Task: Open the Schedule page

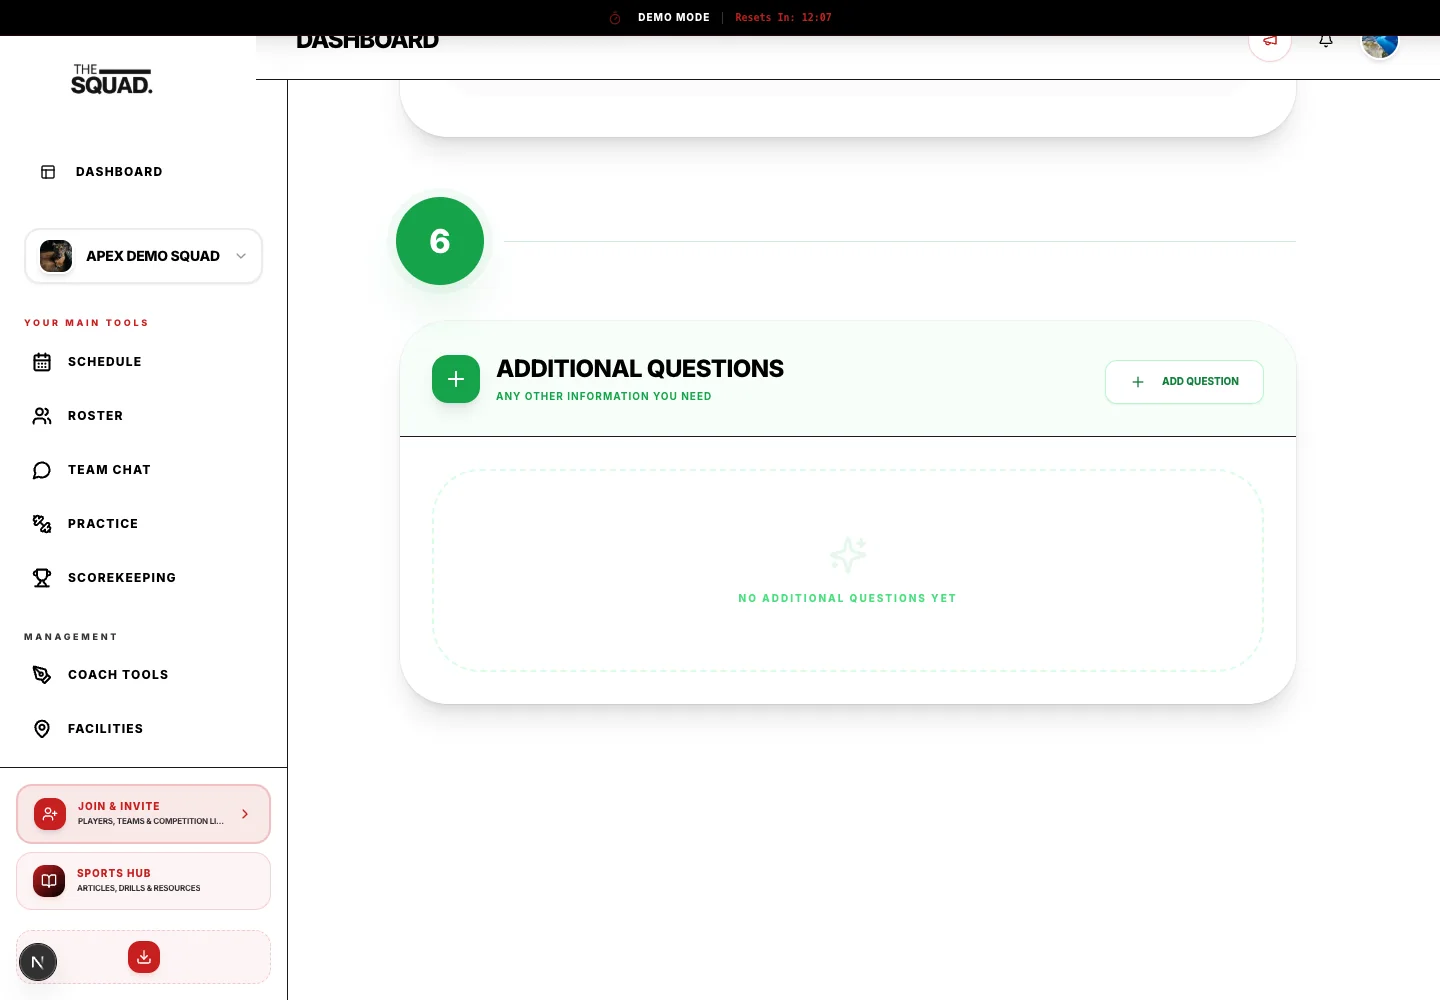Action: pyautogui.click(x=105, y=362)
